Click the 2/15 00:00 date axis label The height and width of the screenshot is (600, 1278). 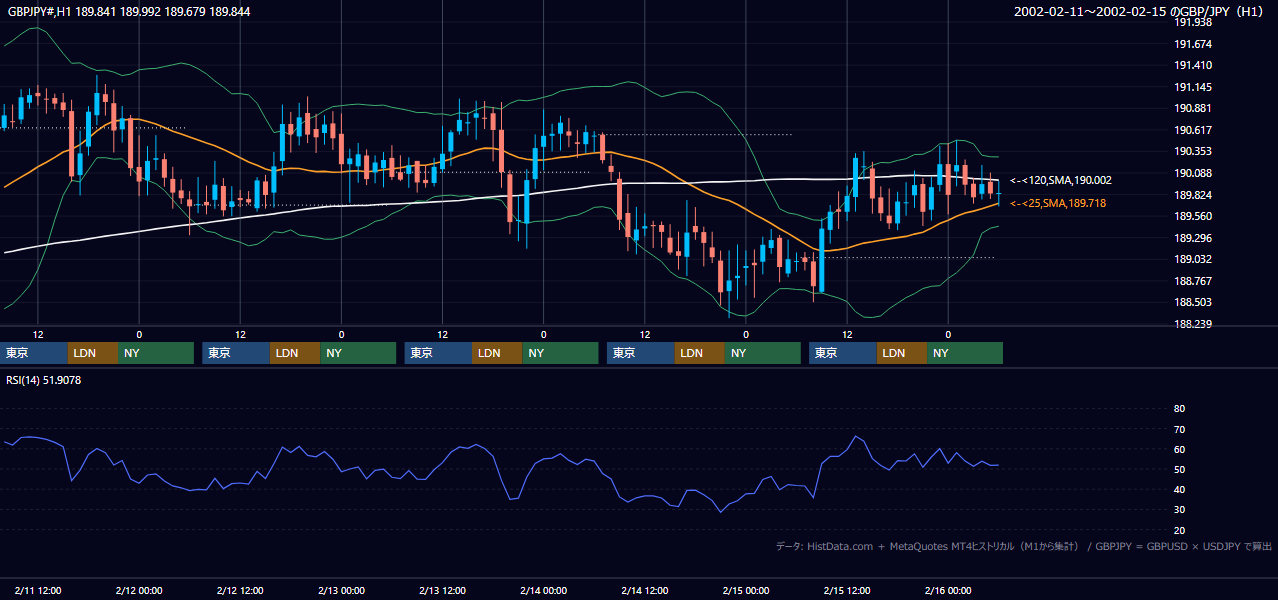[746, 590]
